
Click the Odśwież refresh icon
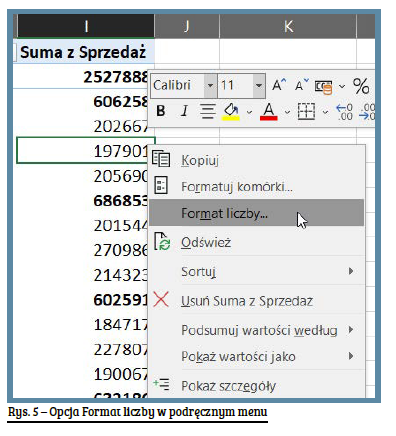coord(162,241)
